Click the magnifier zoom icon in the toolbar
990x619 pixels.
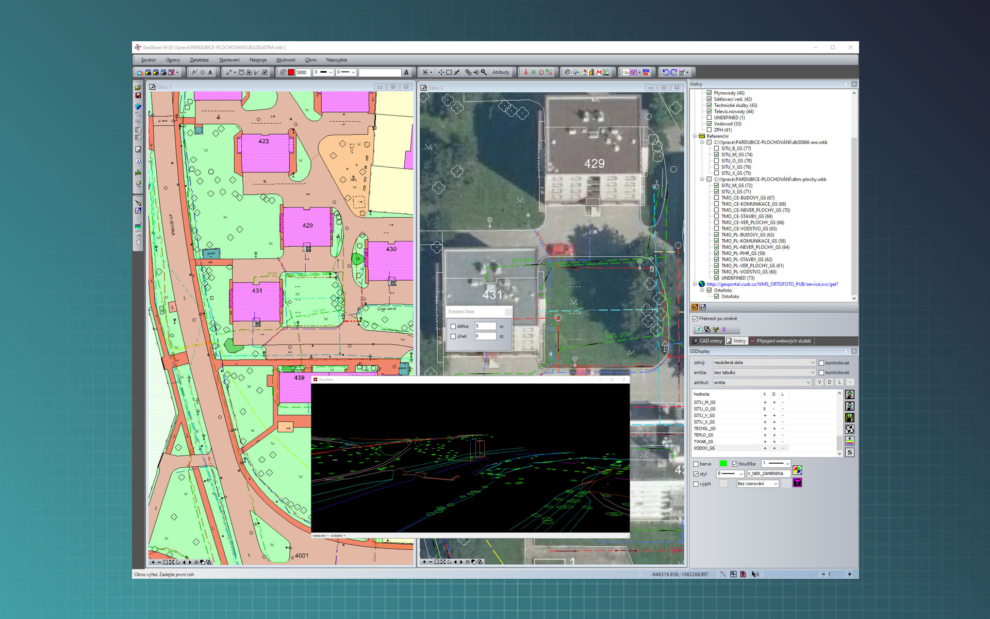[484, 73]
